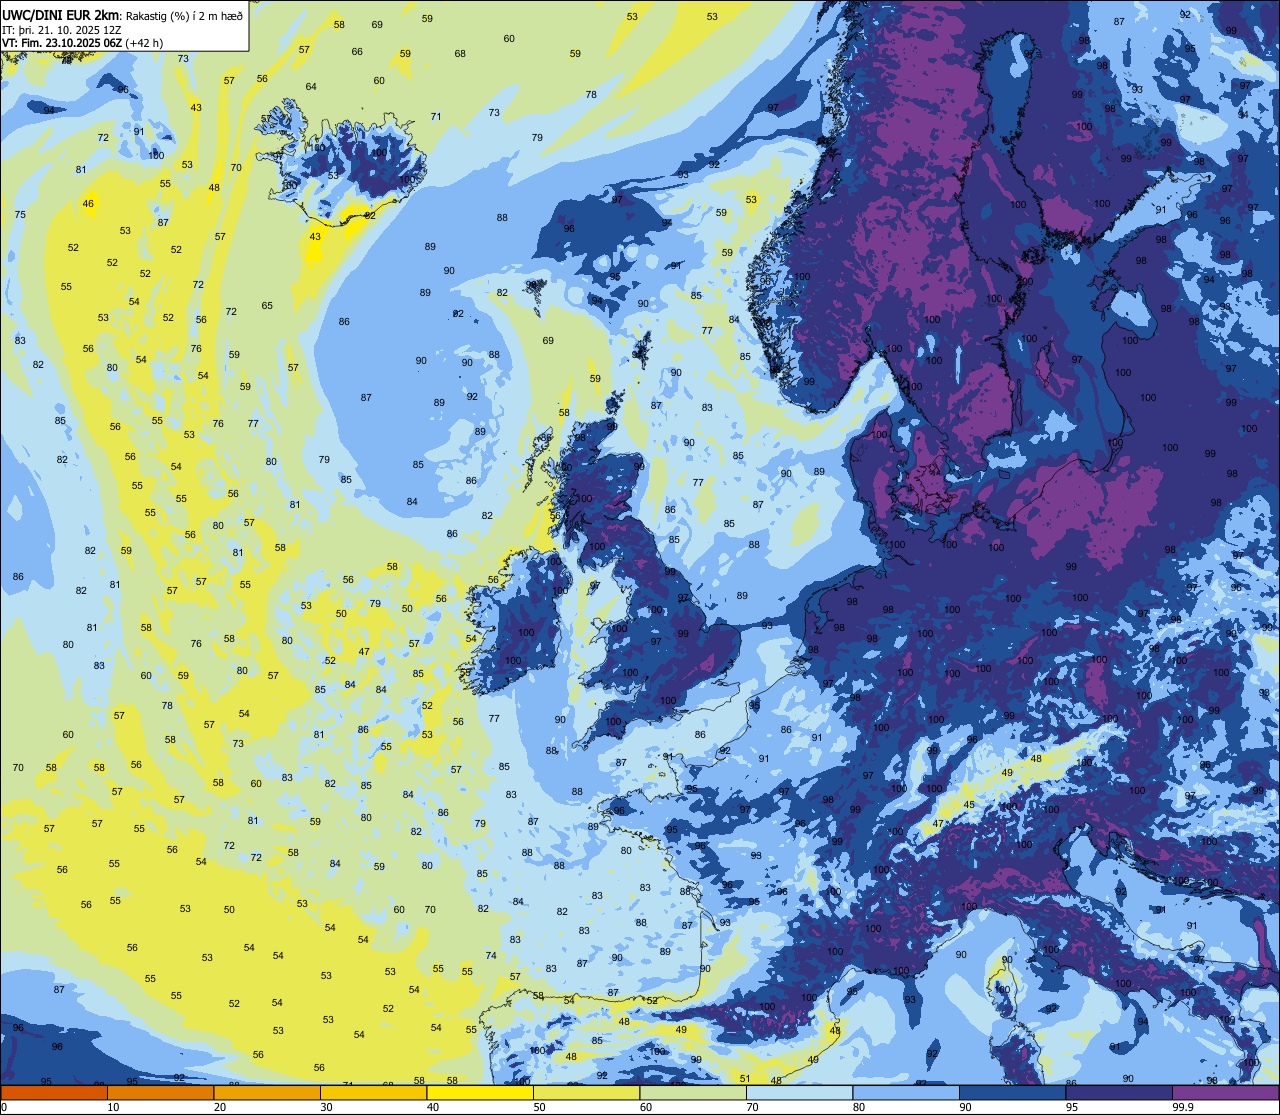
Task: Click the humidity value '46' west of Iceland
Action: (88, 204)
